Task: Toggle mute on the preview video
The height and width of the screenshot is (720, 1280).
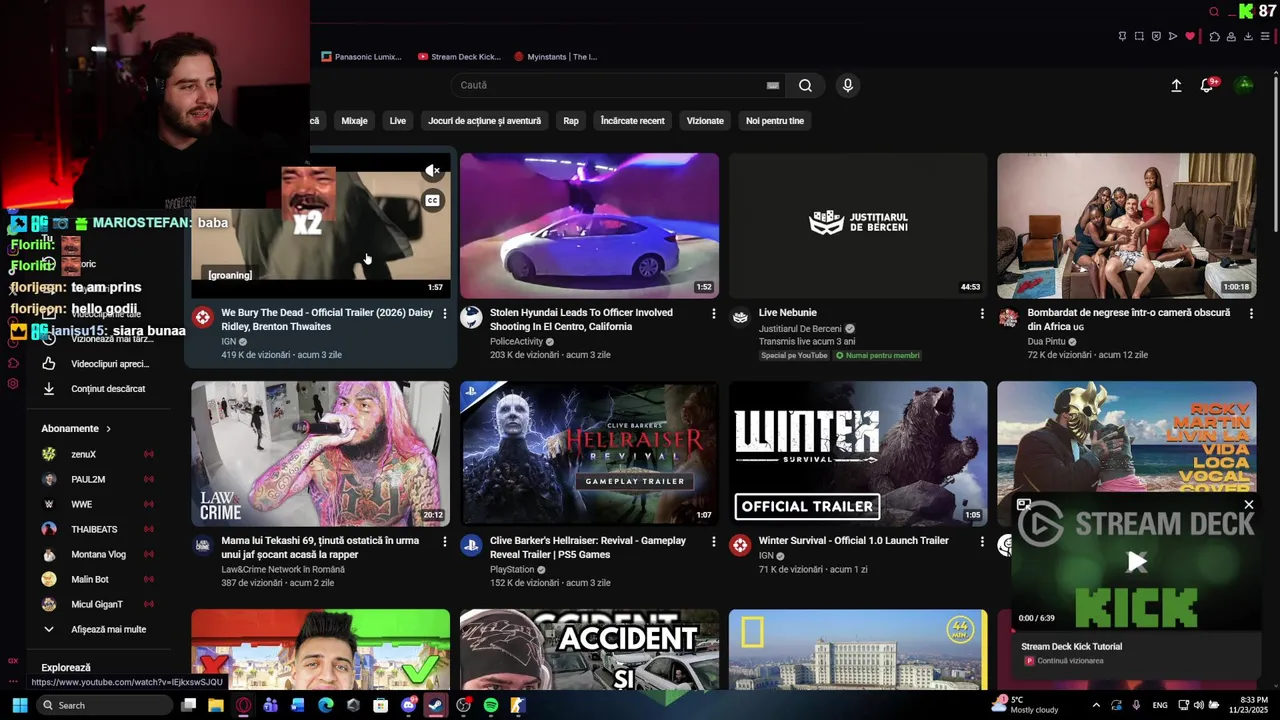Action: pos(432,171)
